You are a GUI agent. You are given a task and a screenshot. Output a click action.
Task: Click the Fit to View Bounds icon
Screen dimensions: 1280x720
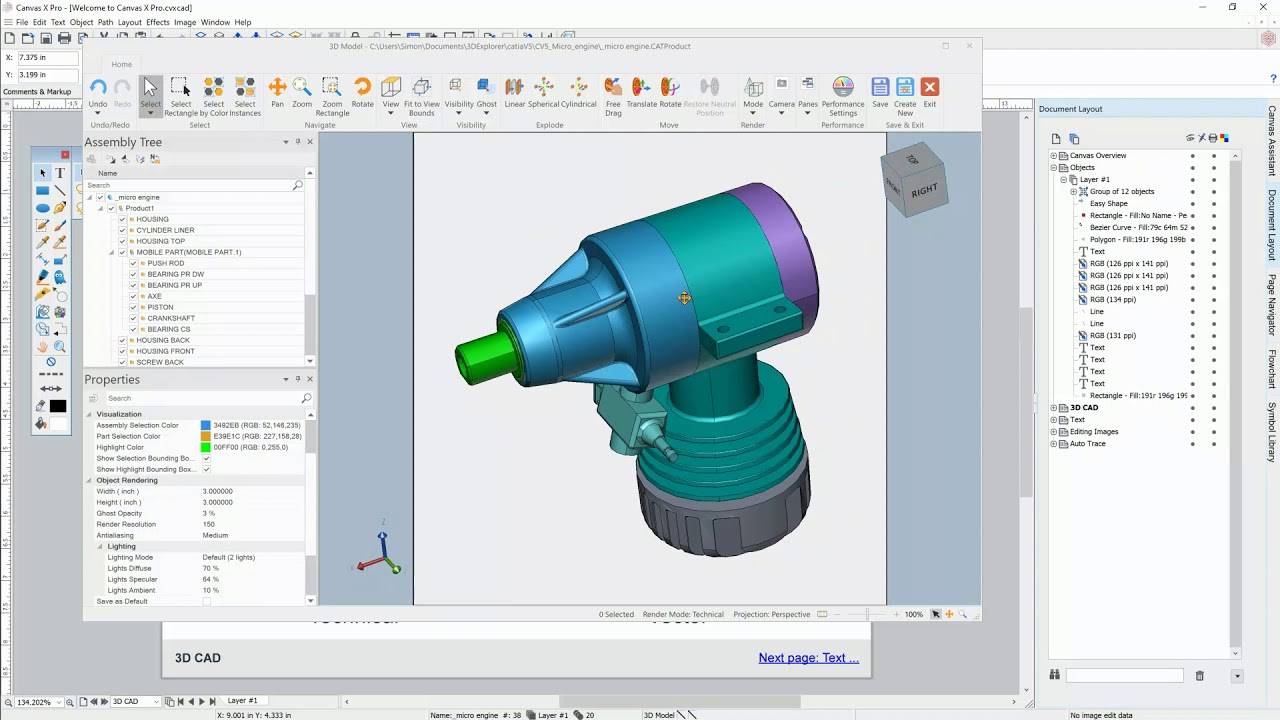click(422, 90)
